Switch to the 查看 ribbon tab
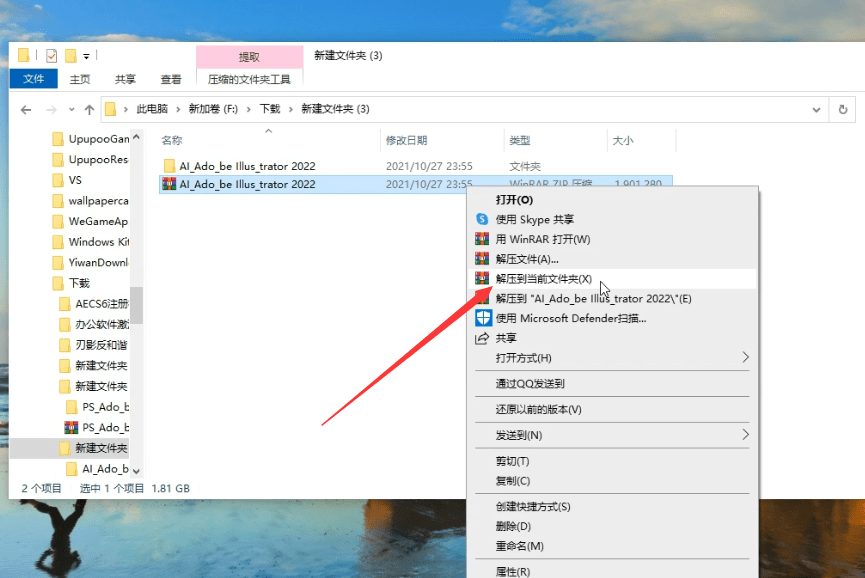 click(170, 79)
